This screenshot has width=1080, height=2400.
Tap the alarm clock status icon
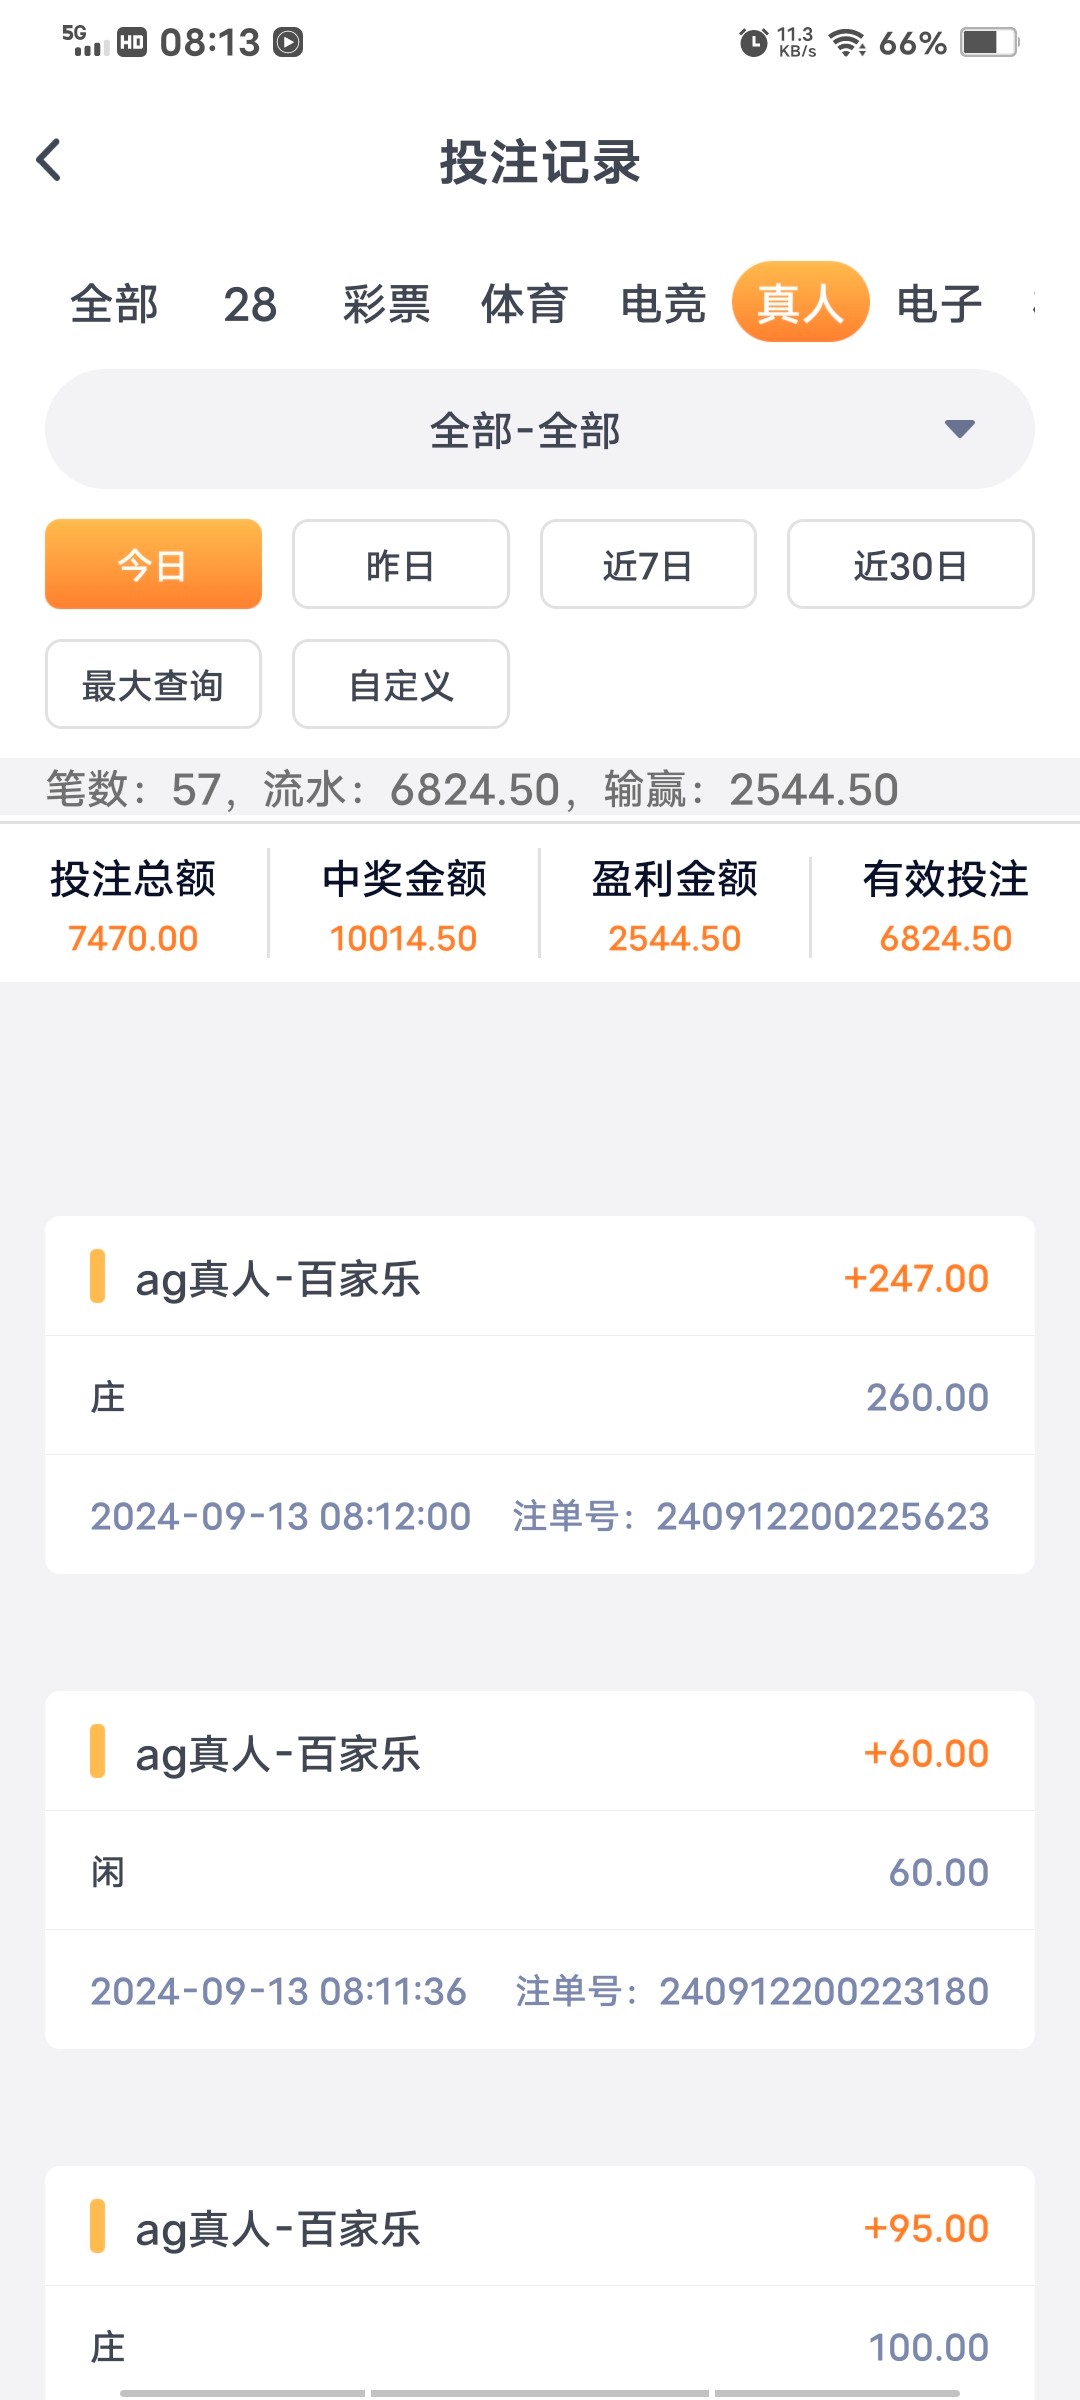click(x=753, y=42)
